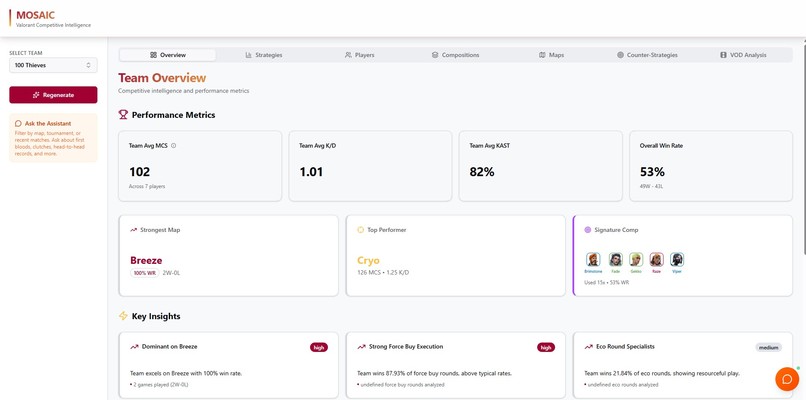
Task: Click the lightning icon beside Key Insights
Action: pos(123,316)
